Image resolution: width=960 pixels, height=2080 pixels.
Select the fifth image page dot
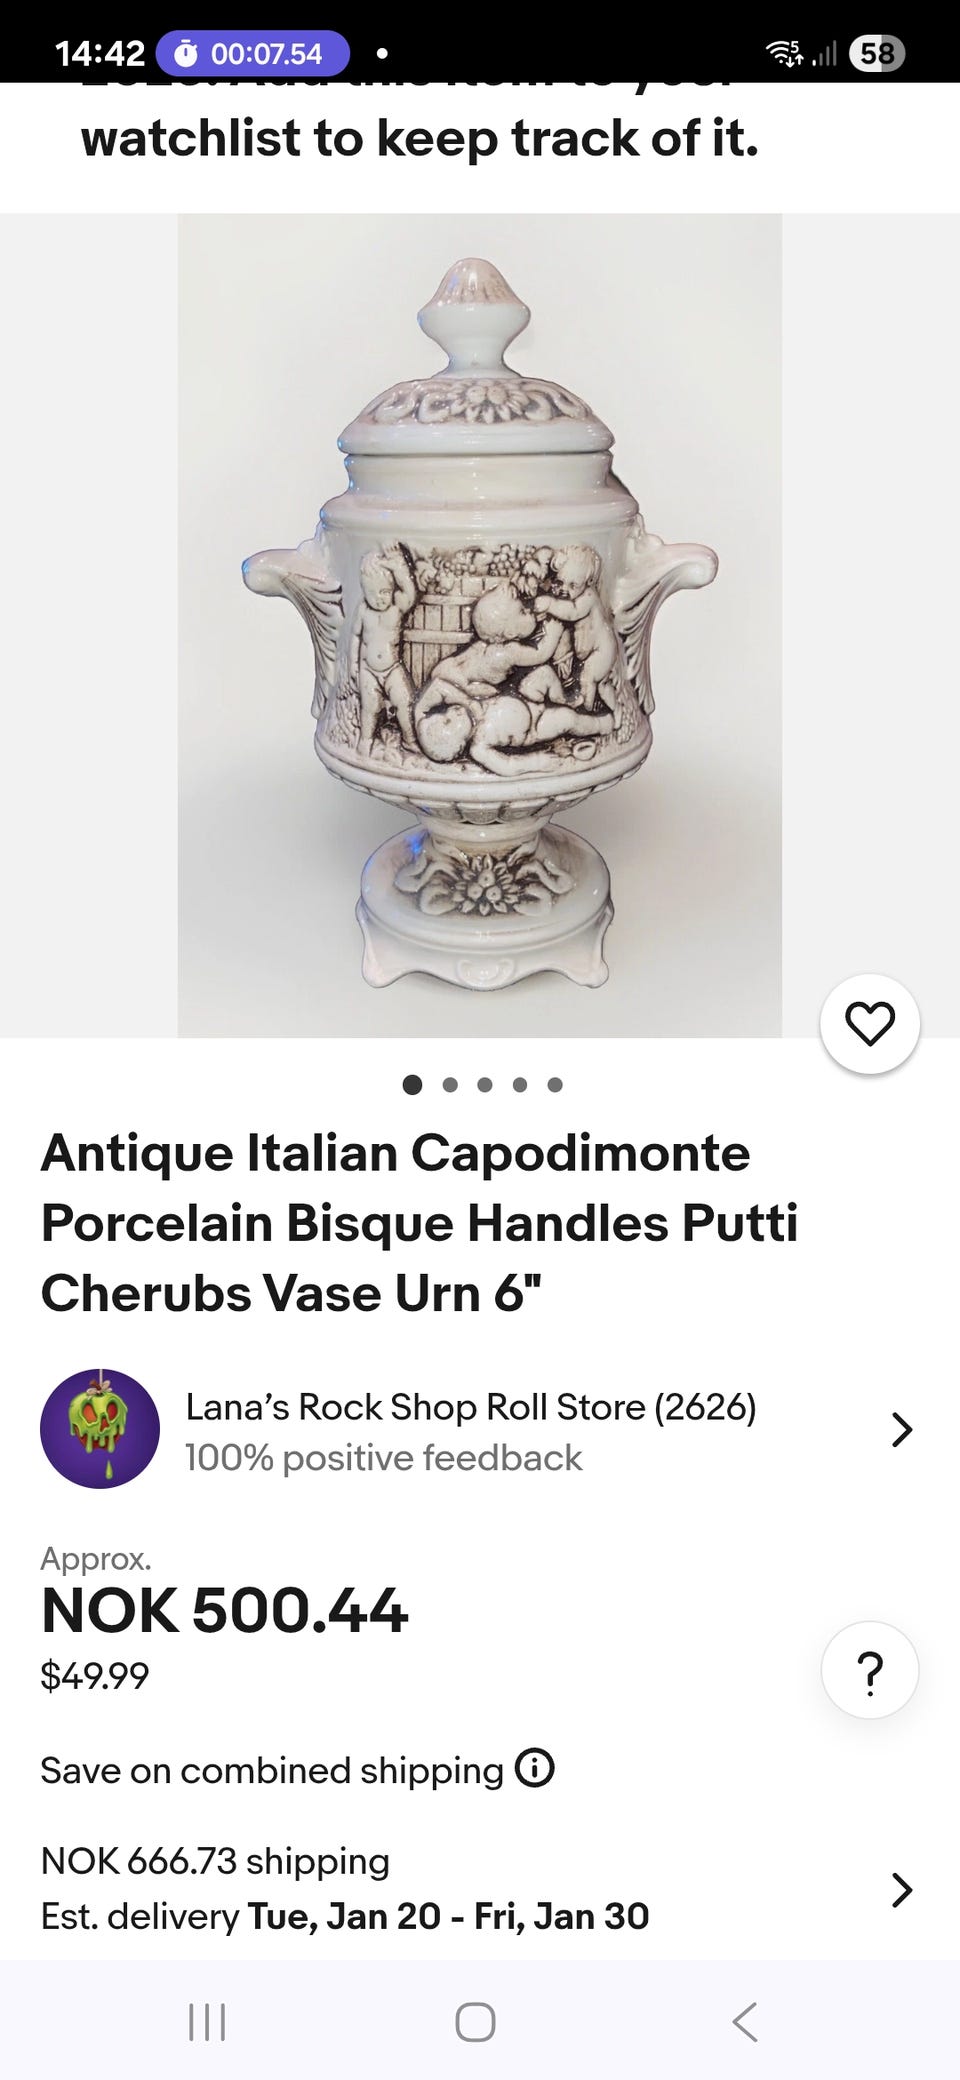tap(555, 1084)
